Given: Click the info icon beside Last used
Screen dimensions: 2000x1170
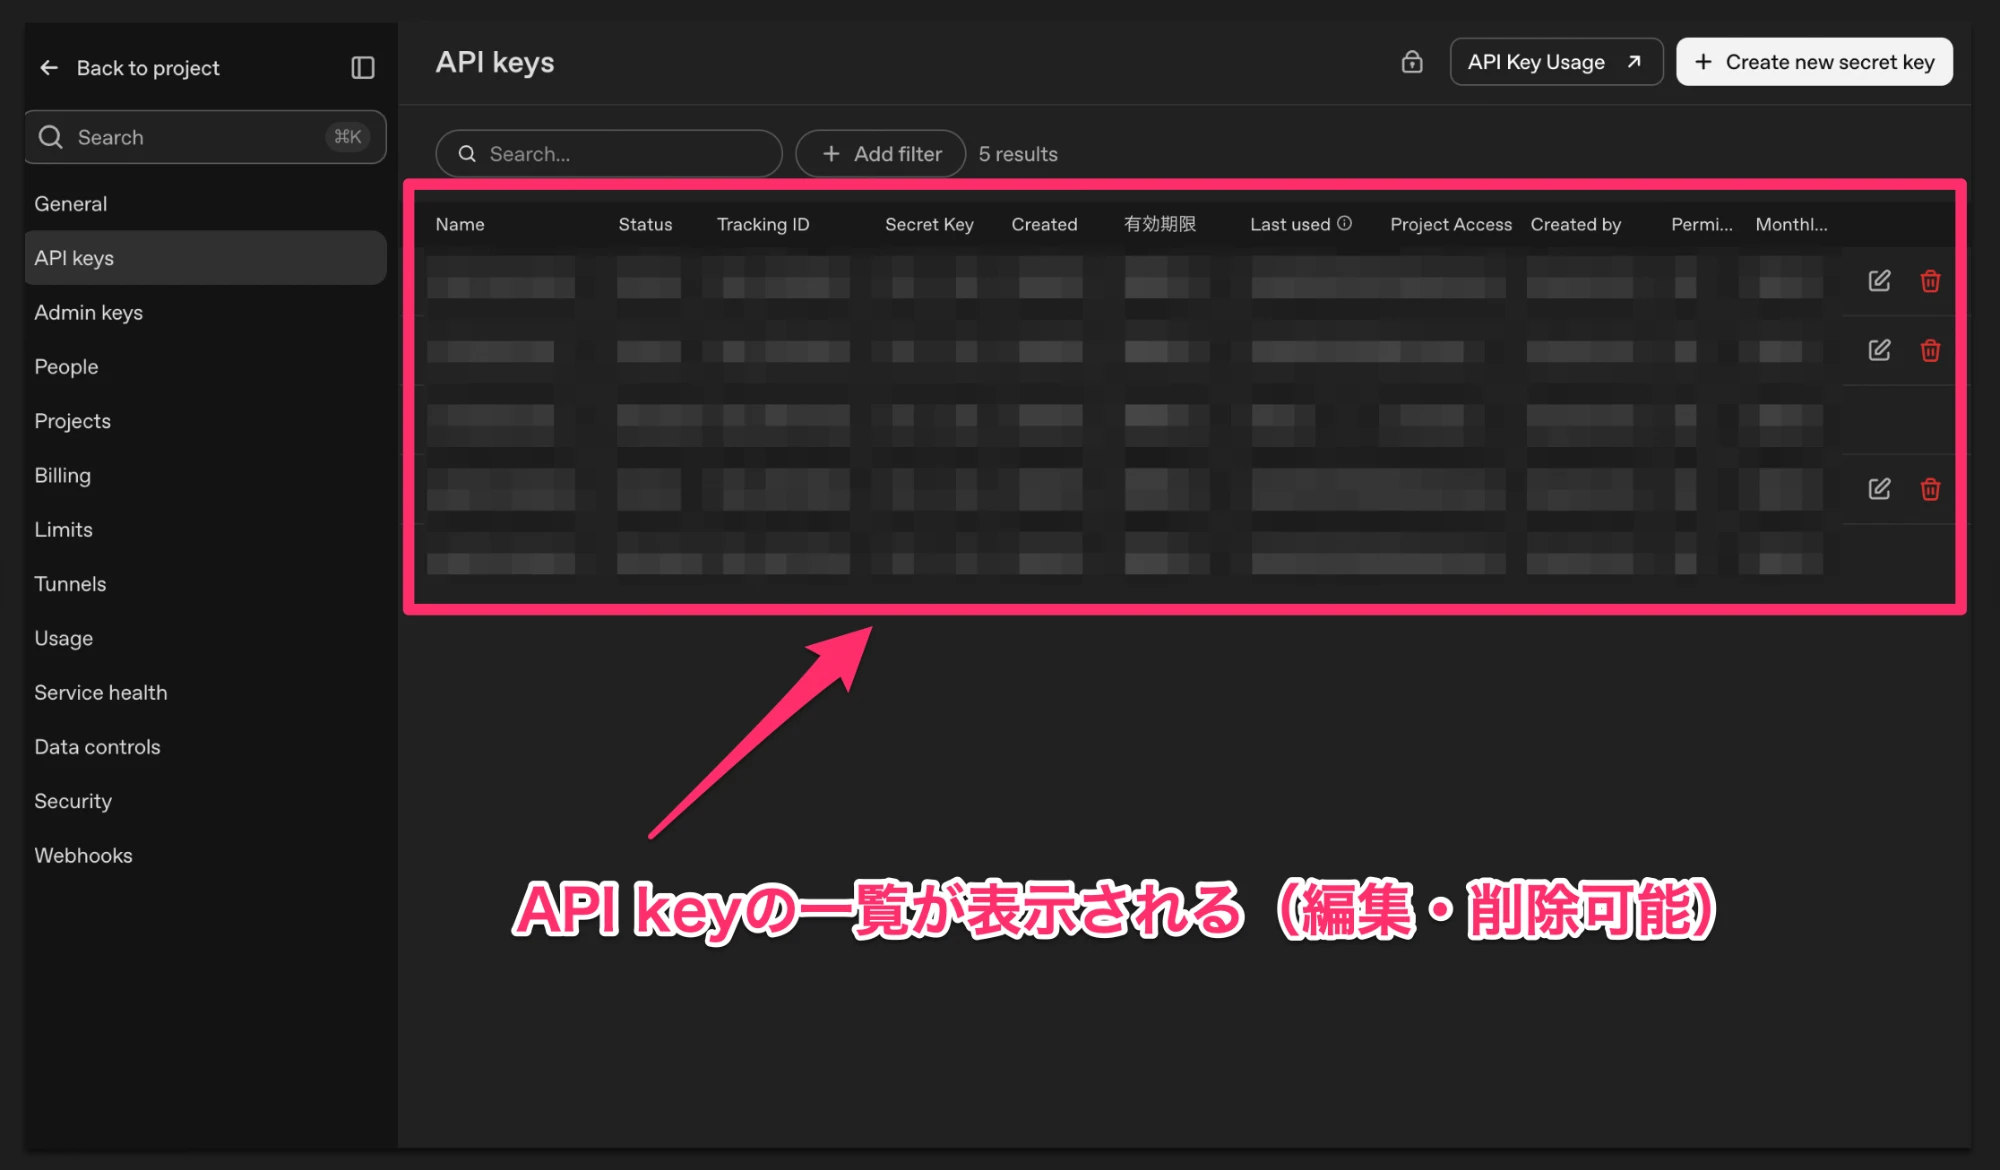Looking at the screenshot, I should [1345, 223].
